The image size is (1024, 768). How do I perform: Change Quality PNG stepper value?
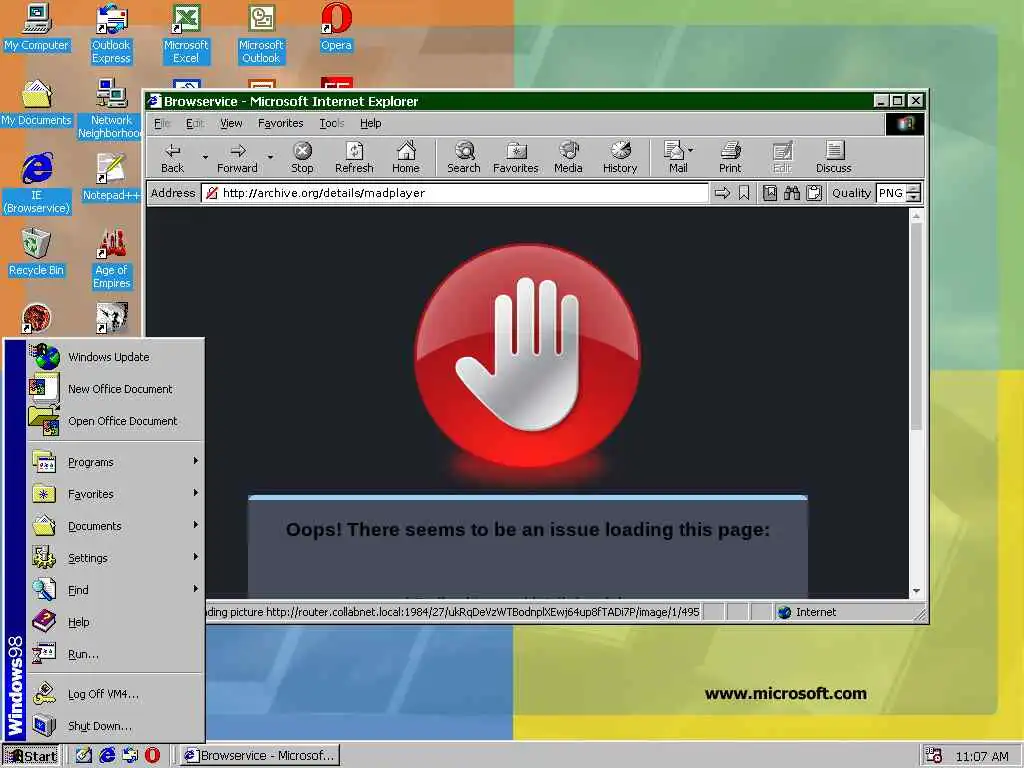(x=914, y=193)
